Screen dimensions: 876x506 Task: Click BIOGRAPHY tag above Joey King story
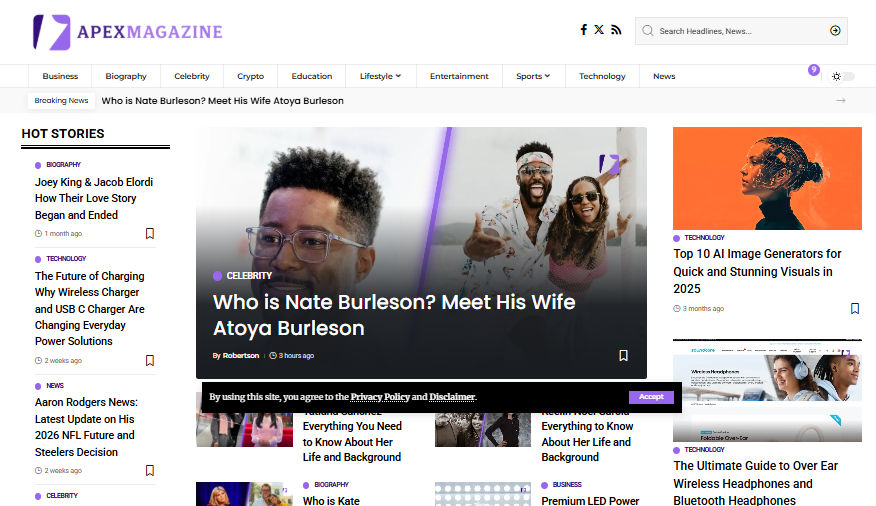(x=63, y=165)
